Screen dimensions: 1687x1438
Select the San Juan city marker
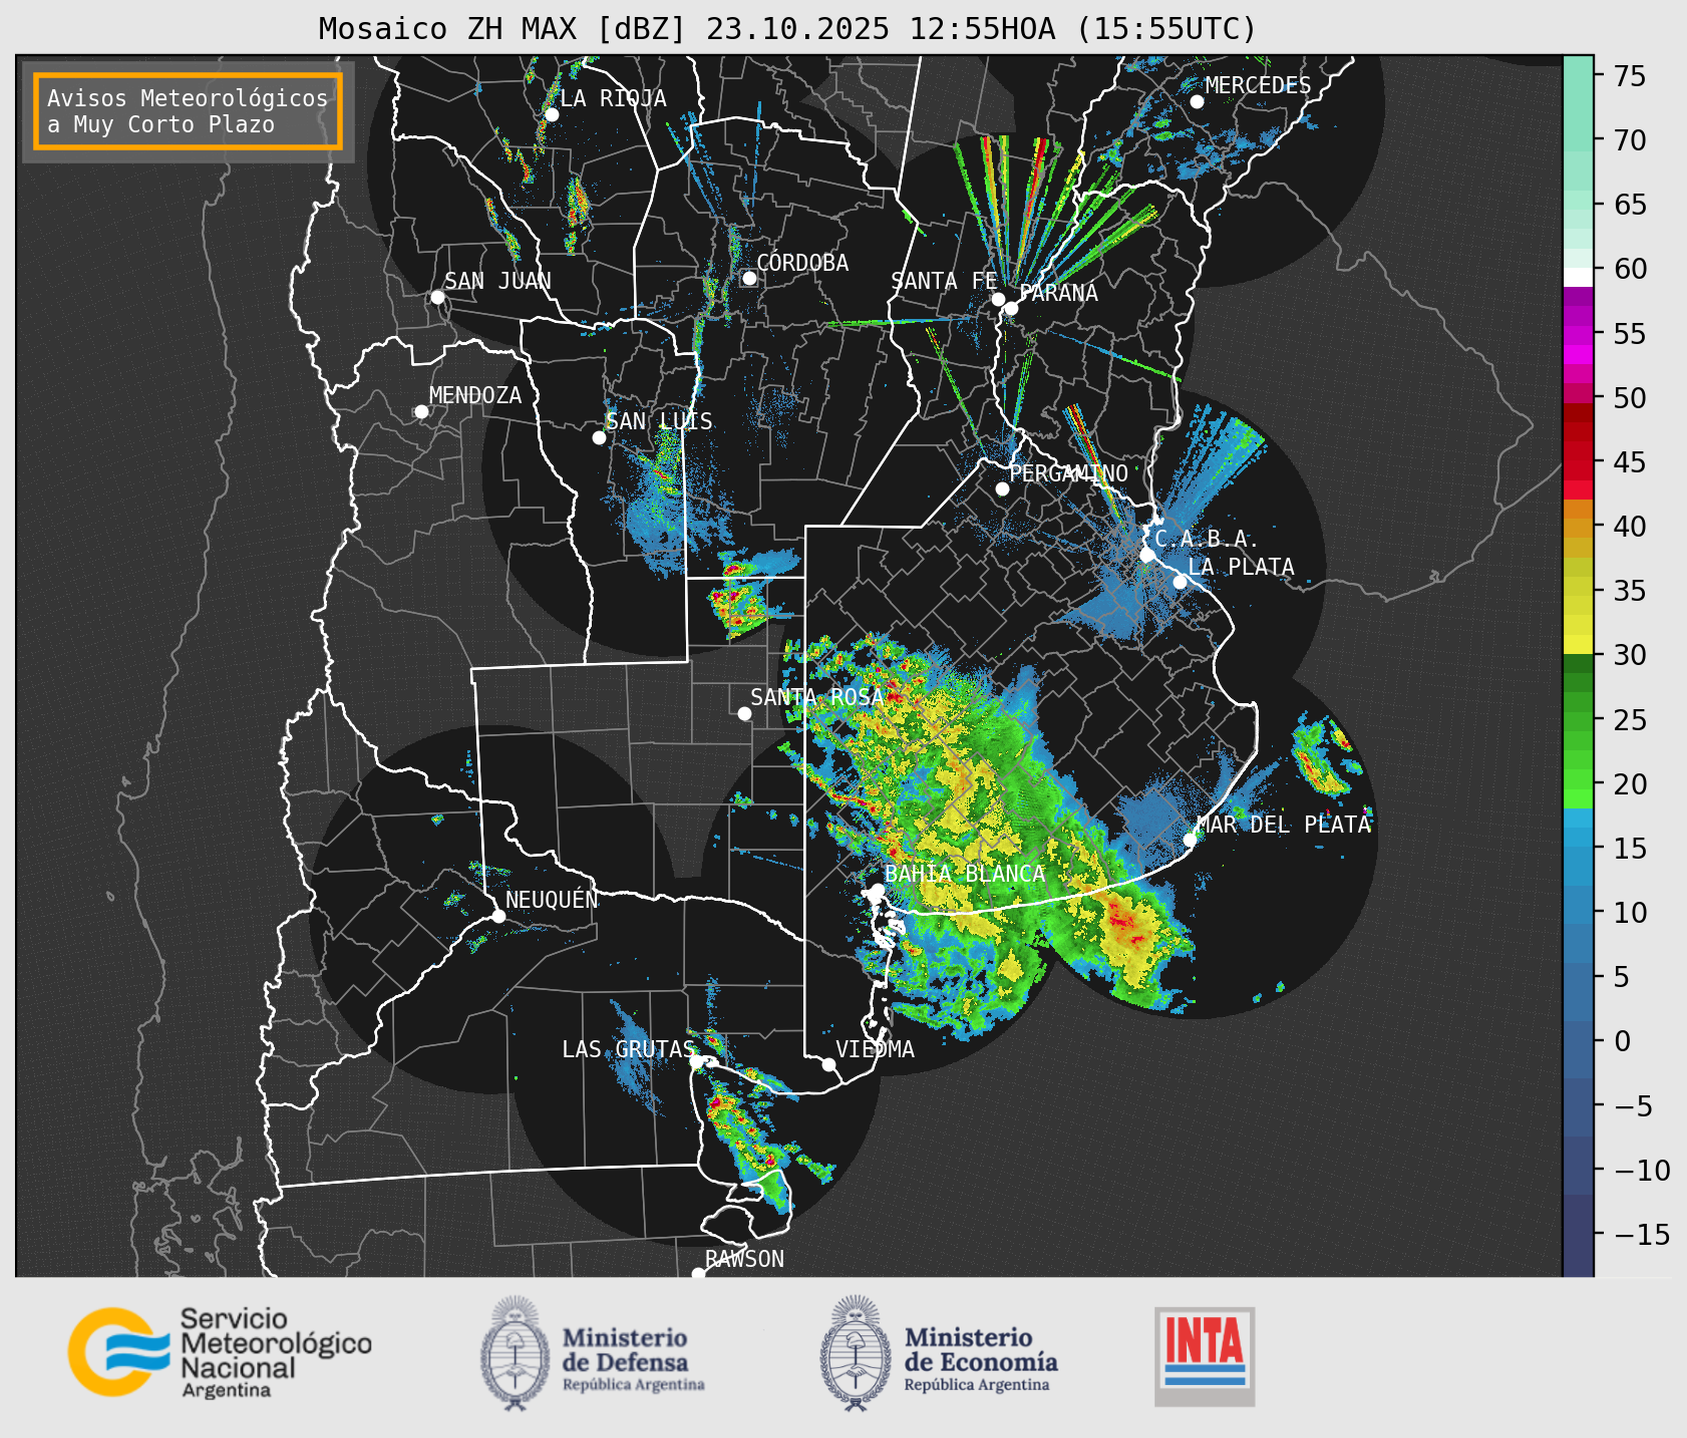[x=437, y=297]
